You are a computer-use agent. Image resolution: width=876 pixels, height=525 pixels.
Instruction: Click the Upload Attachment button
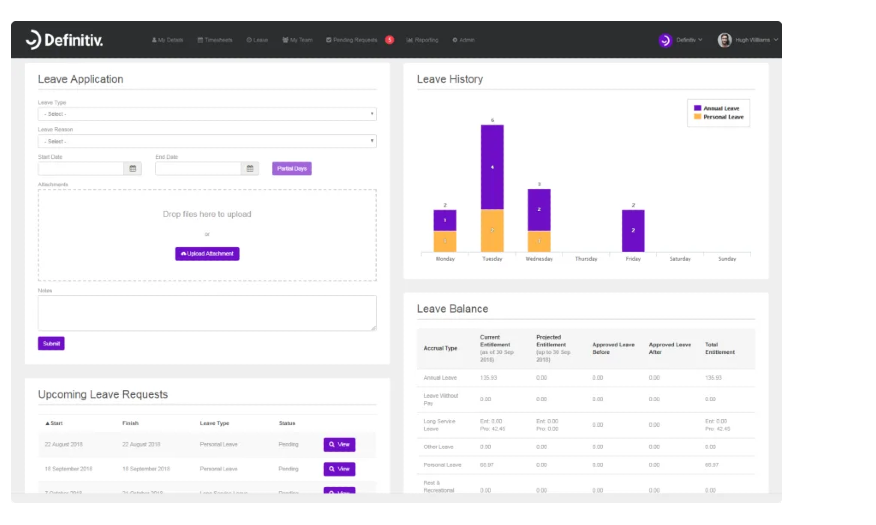(207, 254)
